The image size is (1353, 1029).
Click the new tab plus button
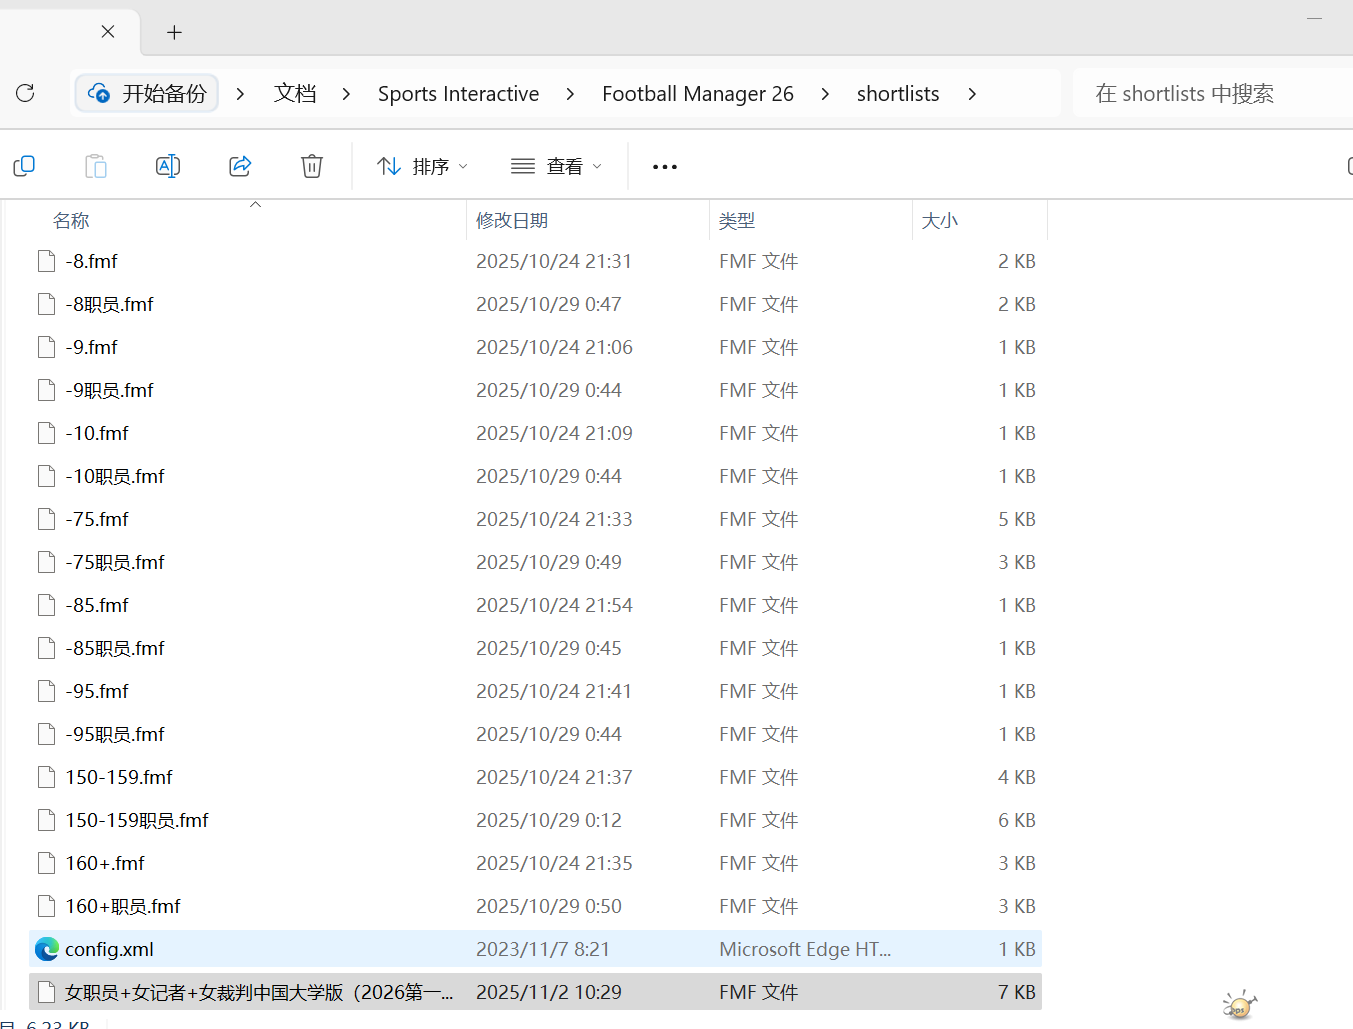click(174, 33)
